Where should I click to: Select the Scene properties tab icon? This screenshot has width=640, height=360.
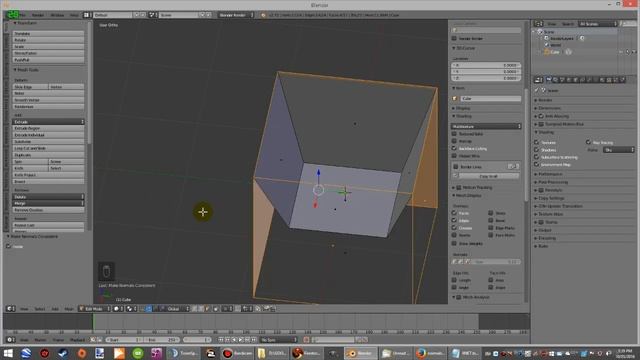[x=562, y=80]
